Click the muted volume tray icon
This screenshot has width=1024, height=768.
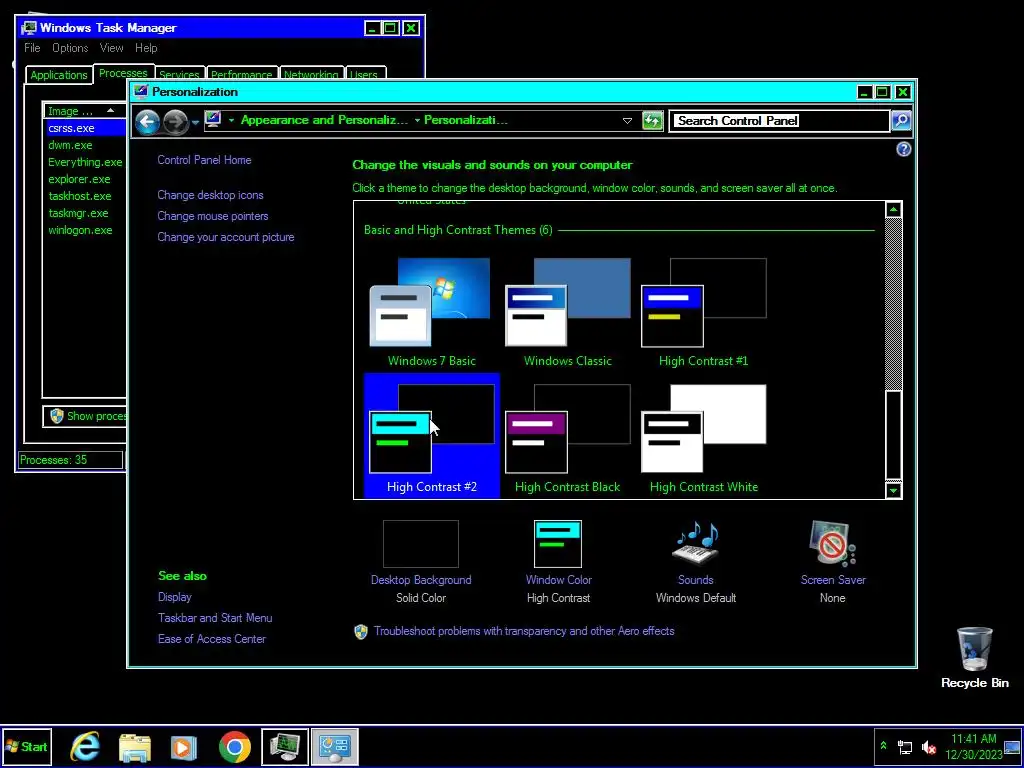pos(928,747)
